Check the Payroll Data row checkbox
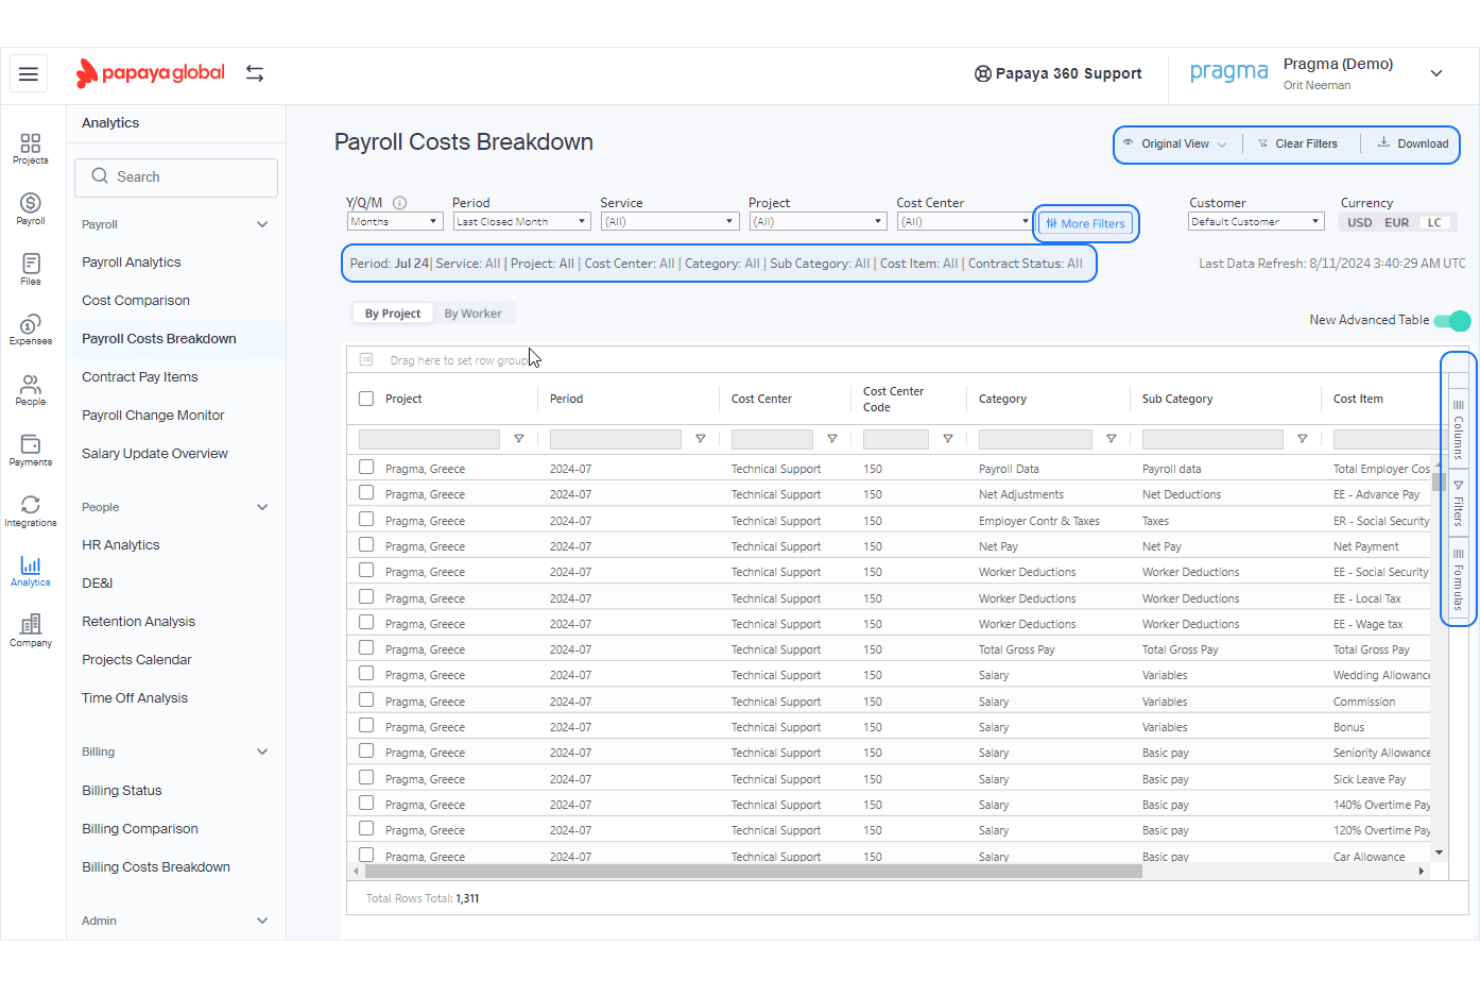This screenshot has width=1480, height=987. [x=366, y=467]
